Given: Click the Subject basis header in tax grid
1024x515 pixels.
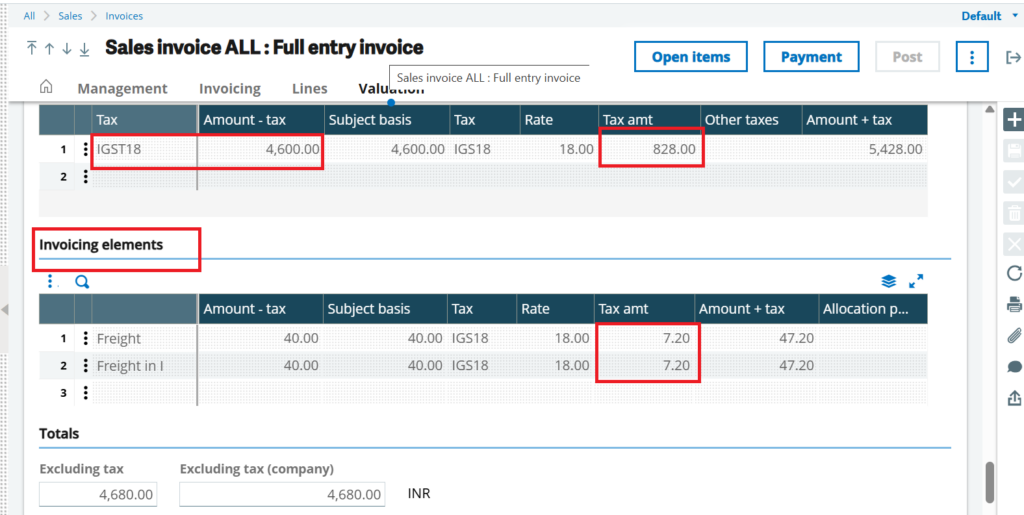Looking at the screenshot, I should tap(387, 120).
